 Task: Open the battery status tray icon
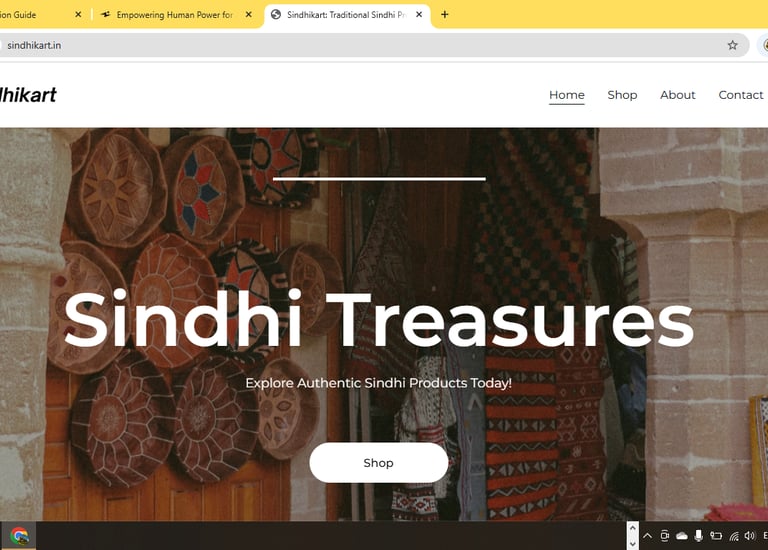pyautogui.click(x=716, y=536)
